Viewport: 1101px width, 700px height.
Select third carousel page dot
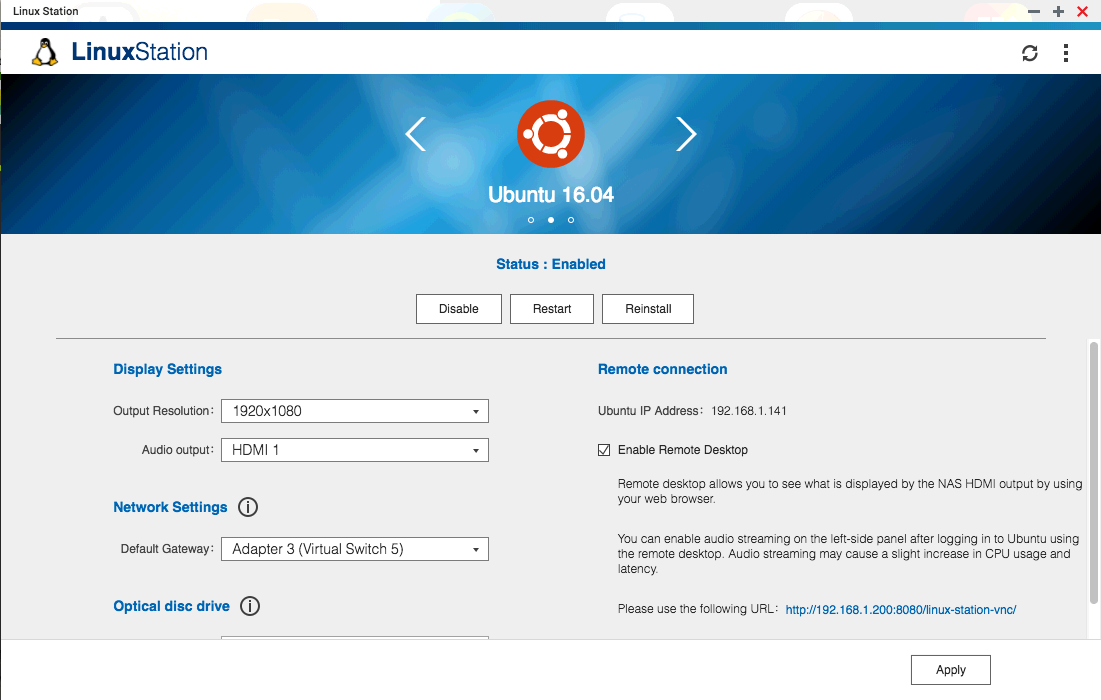click(x=571, y=220)
